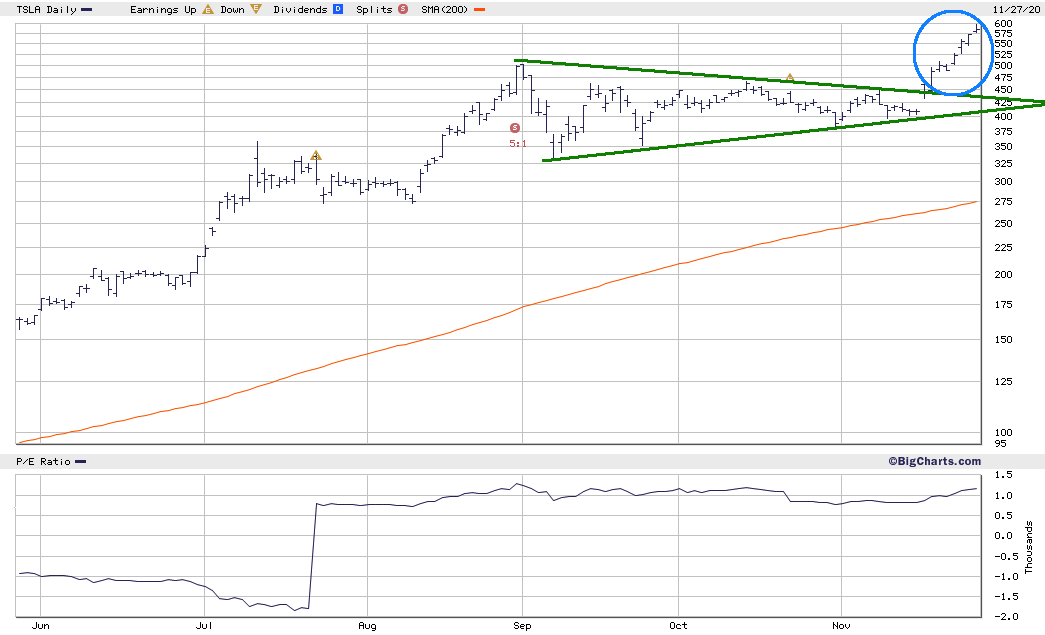Image resolution: width=1045 pixels, height=635 pixels.
Task: Click the "Oct" month axis label
Action: tap(678, 626)
